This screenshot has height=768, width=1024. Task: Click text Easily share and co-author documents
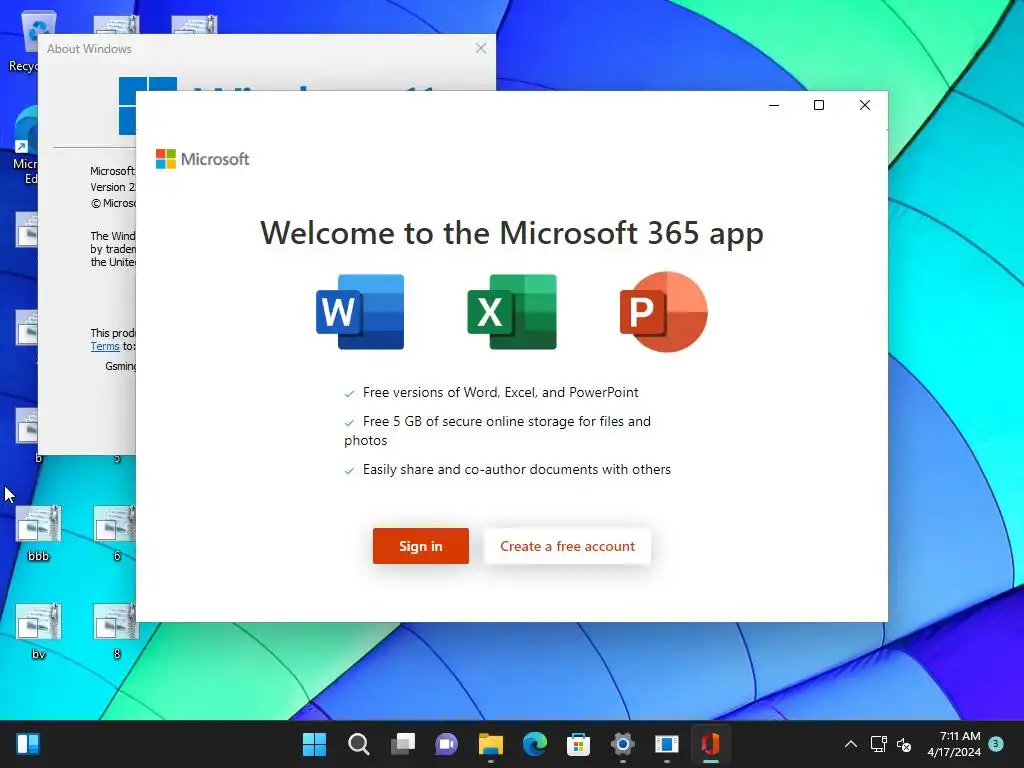coord(517,470)
